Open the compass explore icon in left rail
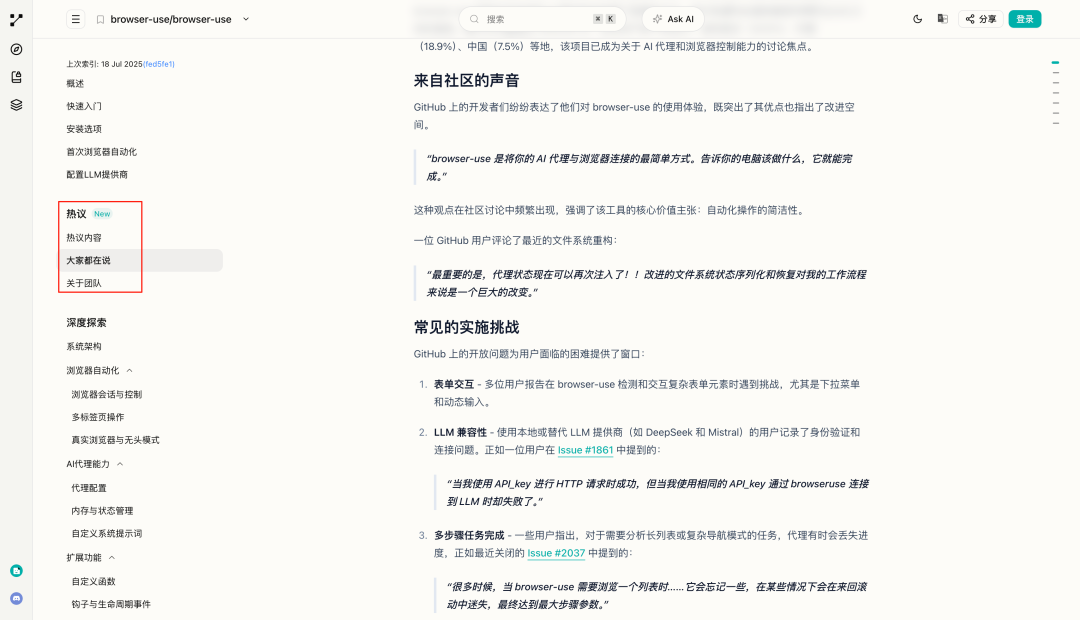This screenshot has height=620, width=1080. coord(15,46)
